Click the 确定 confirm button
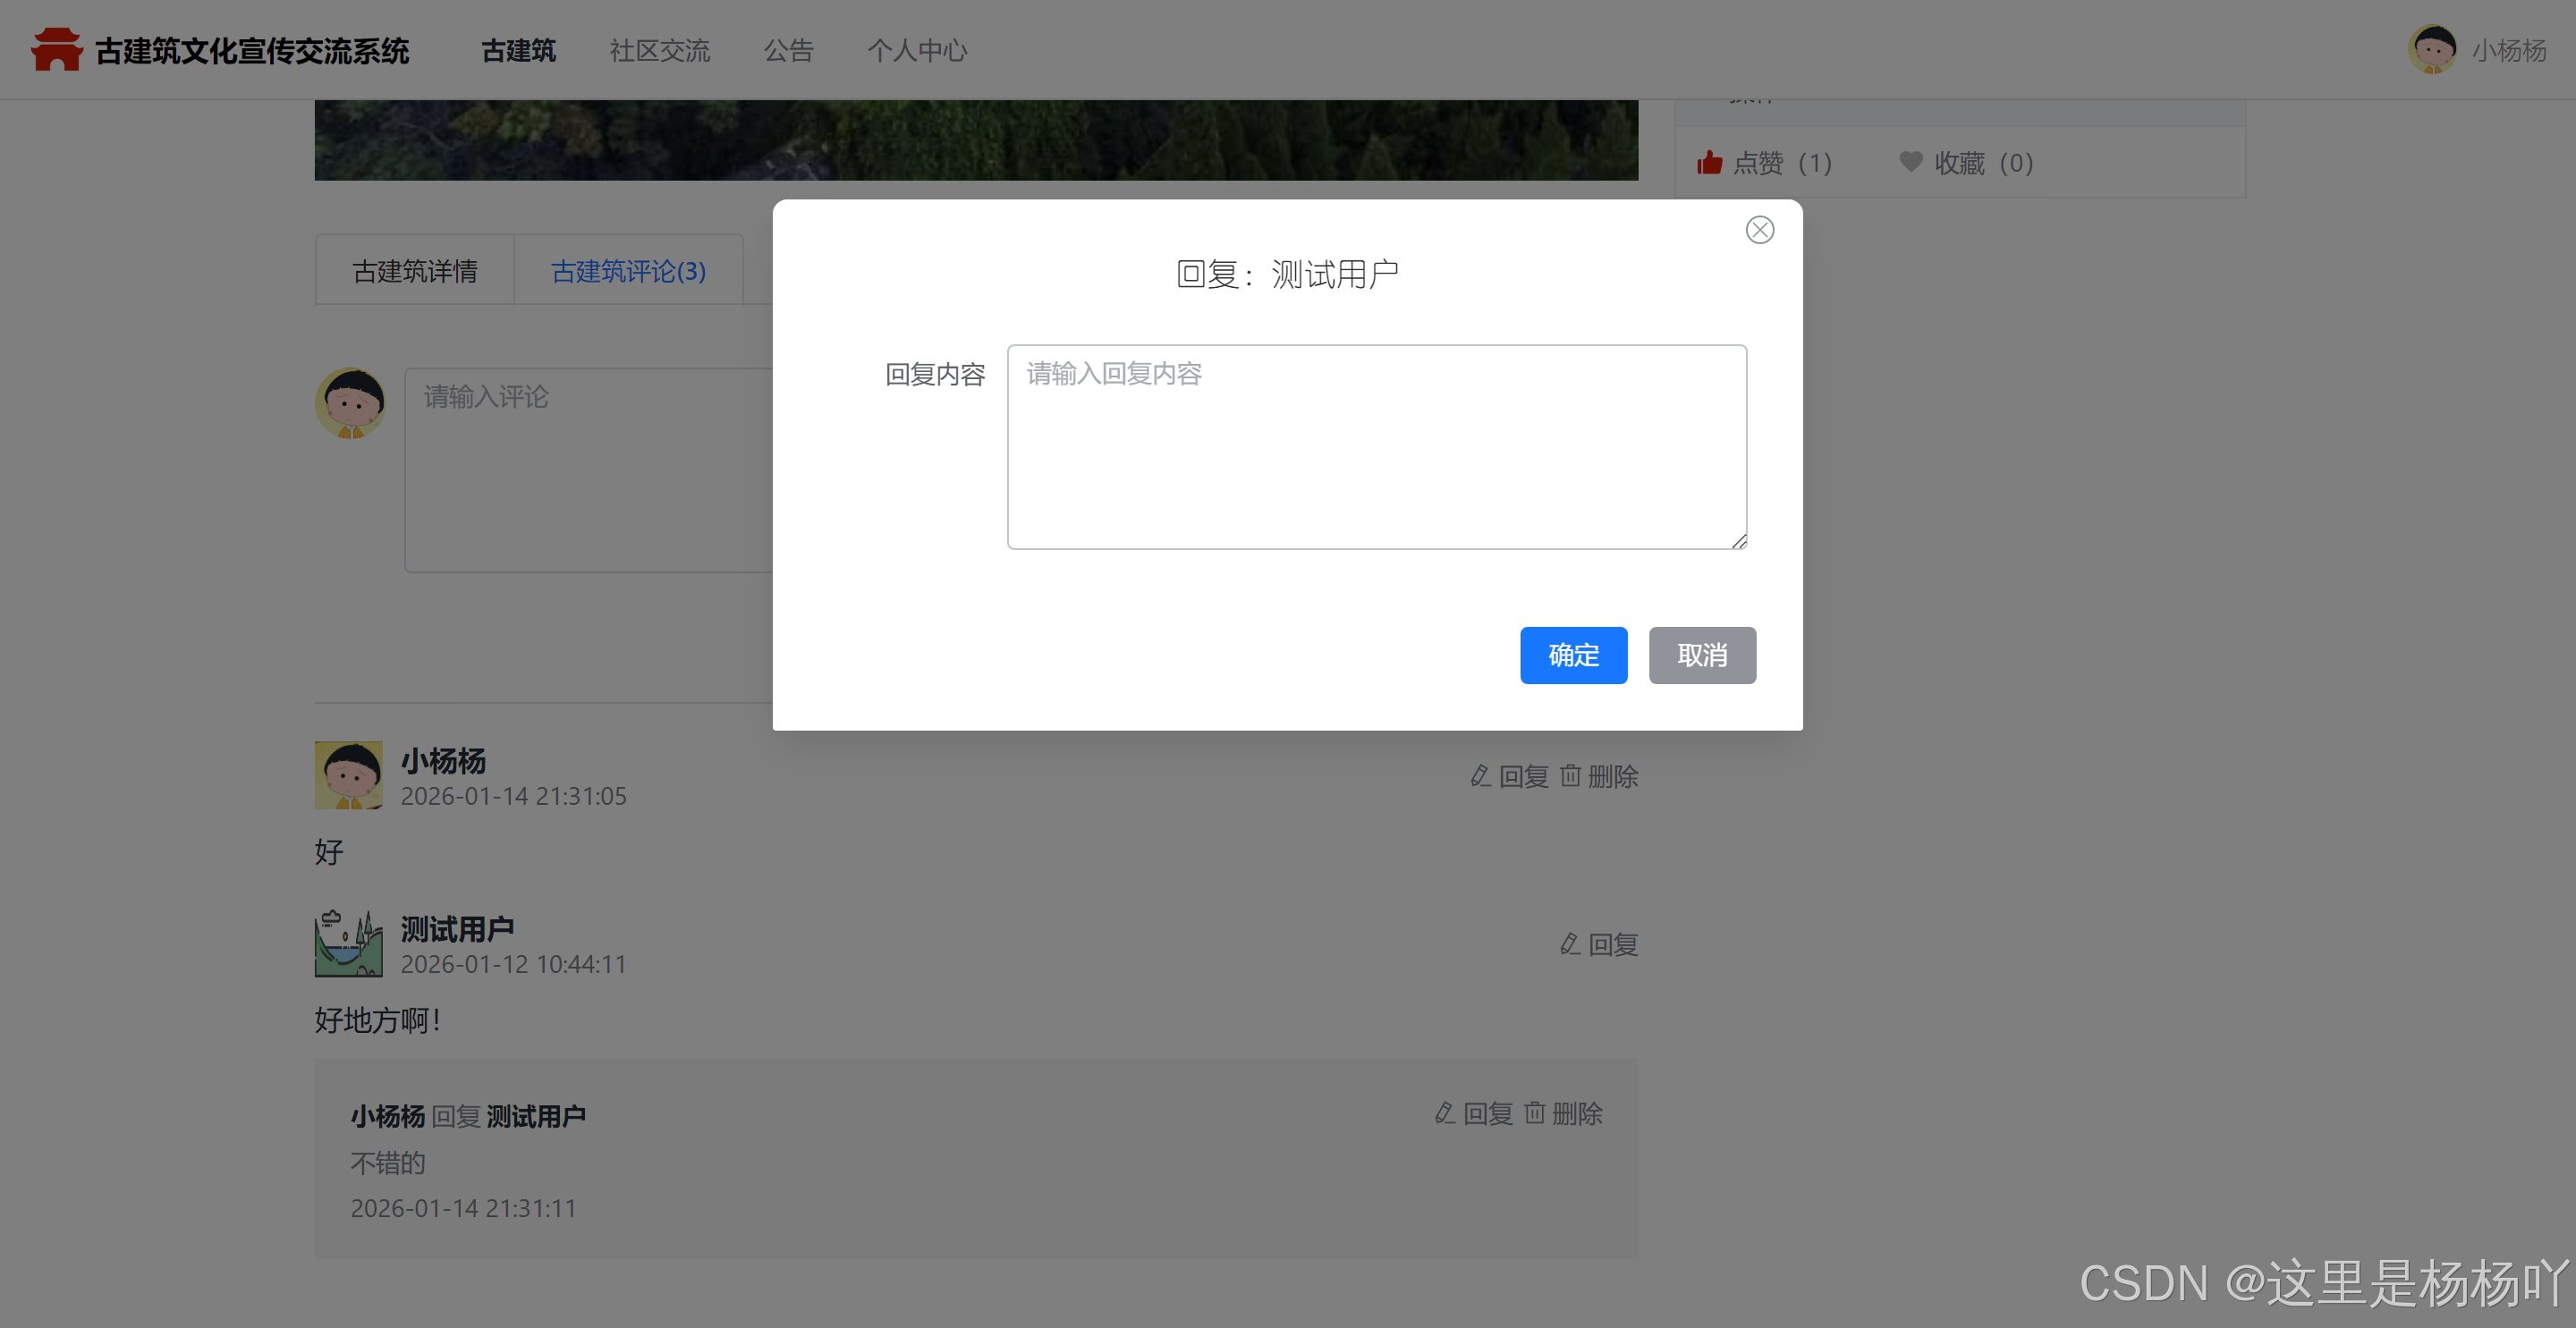Viewport: 2576px width, 1328px height. pyautogui.click(x=1573, y=655)
